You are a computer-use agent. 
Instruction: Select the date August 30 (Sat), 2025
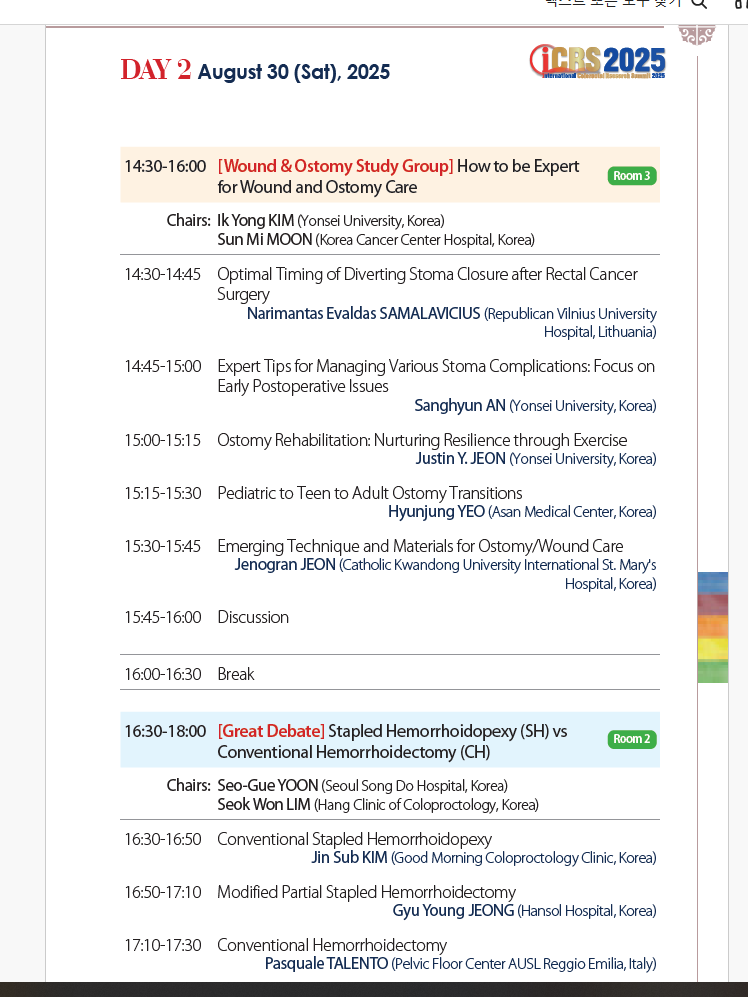(294, 72)
